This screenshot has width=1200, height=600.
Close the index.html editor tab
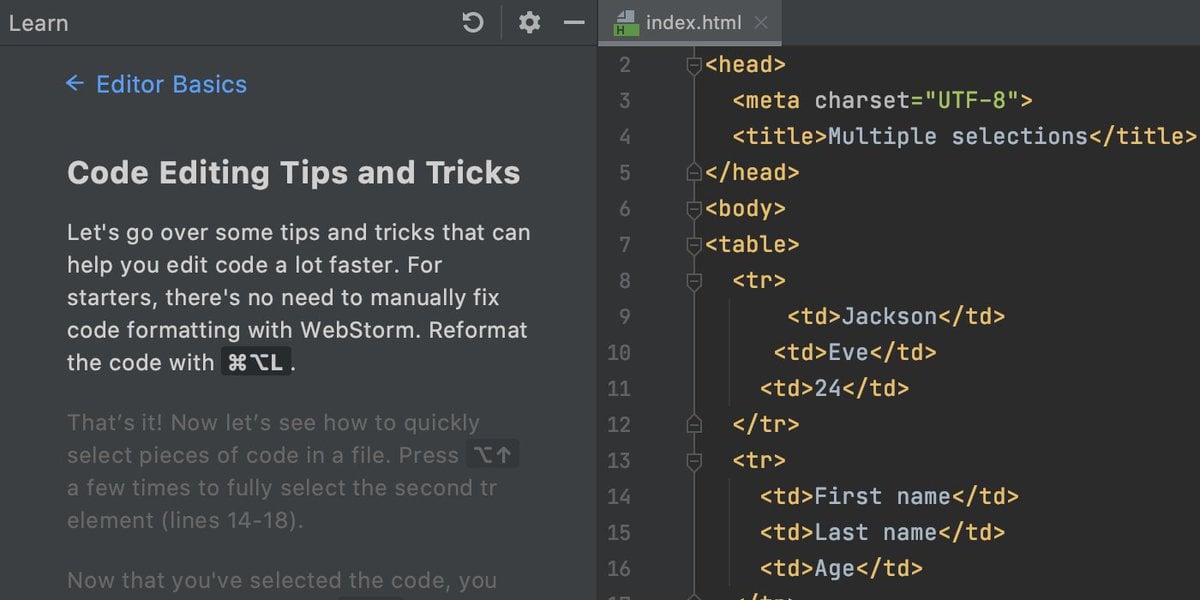tap(761, 22)
